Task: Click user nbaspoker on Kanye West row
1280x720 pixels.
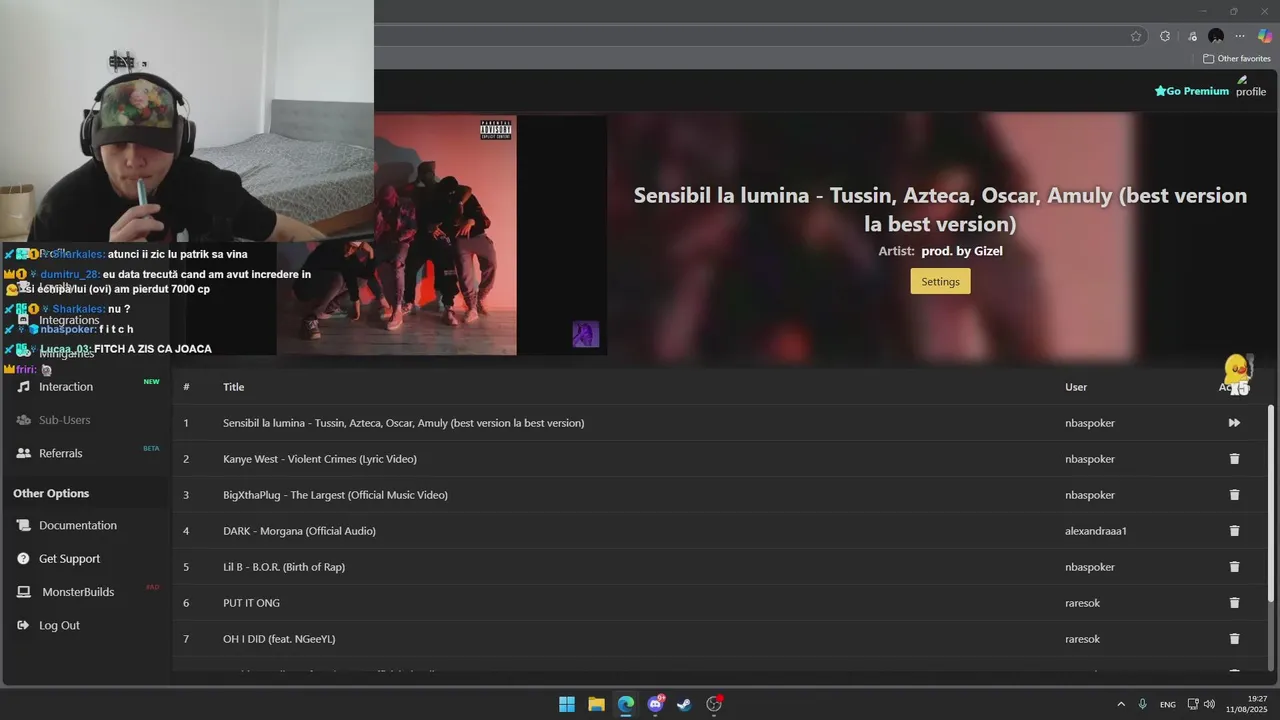Action: pos(1090,459)
